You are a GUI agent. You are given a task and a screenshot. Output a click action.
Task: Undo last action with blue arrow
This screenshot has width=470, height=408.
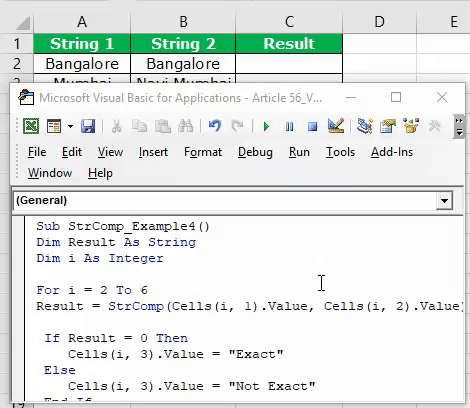pyautogui.click(x=215, y=126)
